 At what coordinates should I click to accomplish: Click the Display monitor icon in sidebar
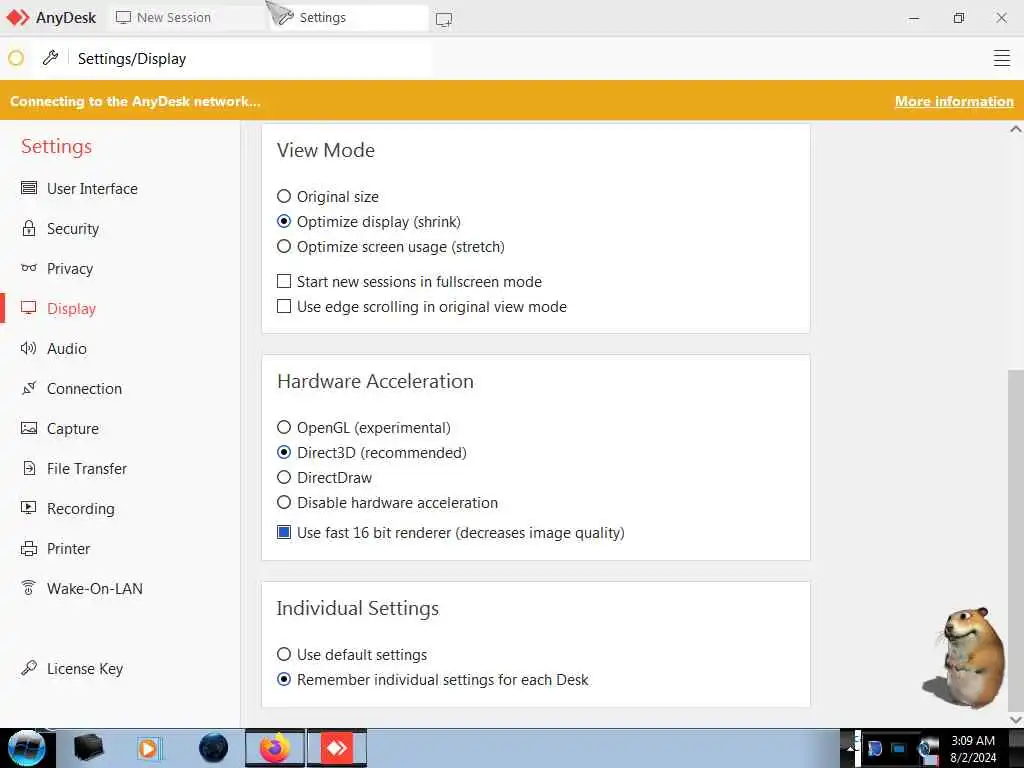coord(29,308)
